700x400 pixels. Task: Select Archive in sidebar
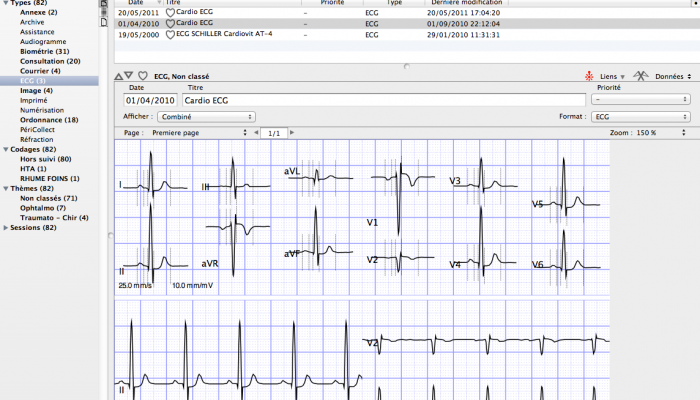click(32, 22)
